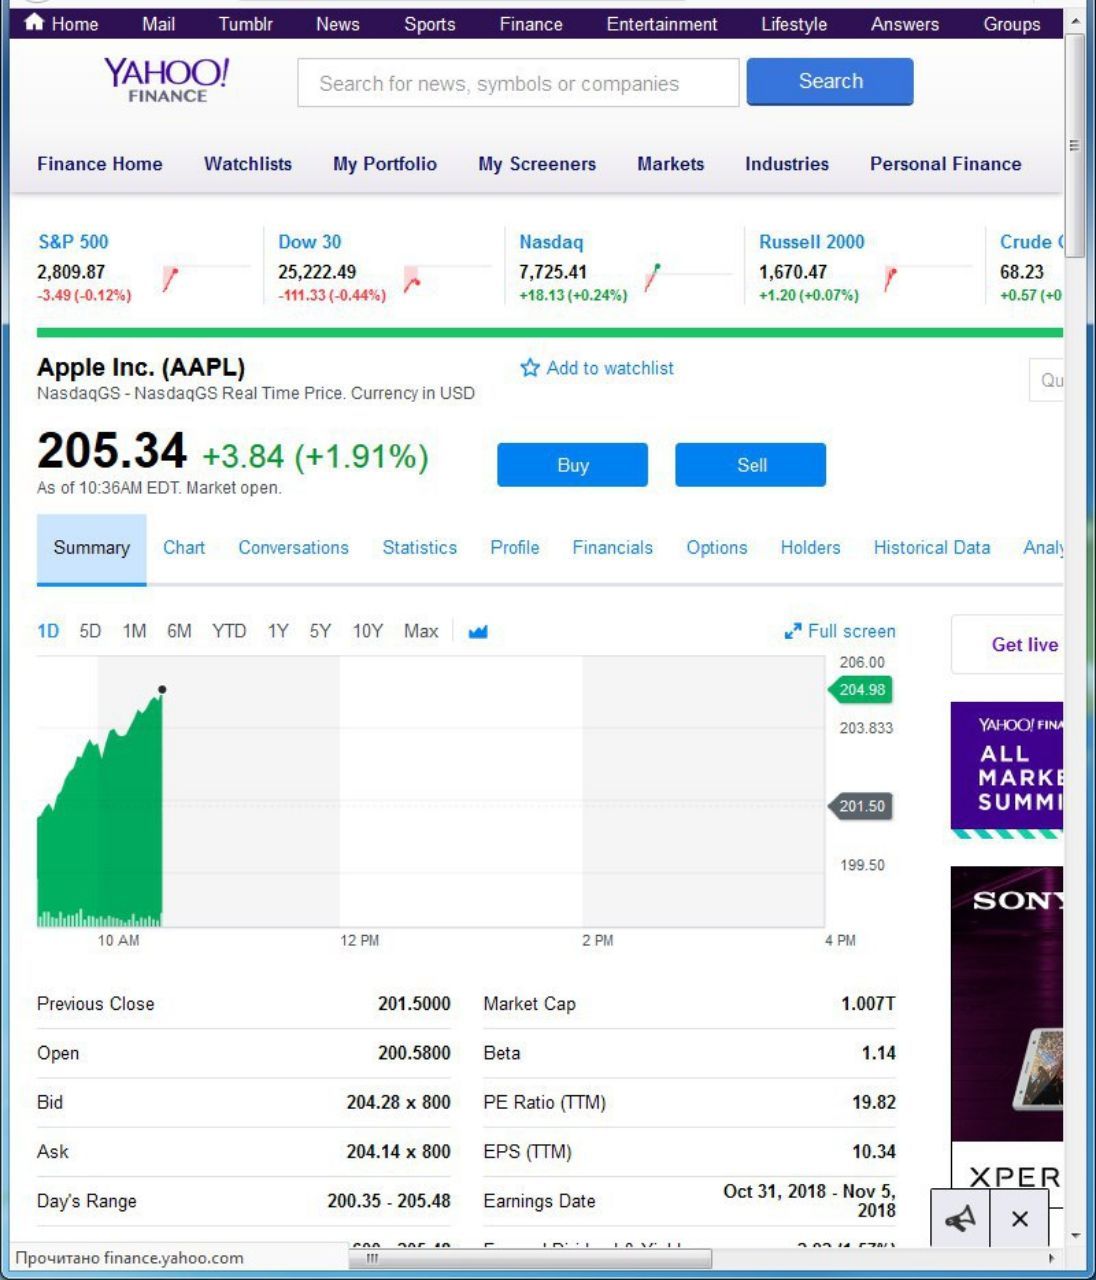Click the S&P 500 index link

(73, 242)
